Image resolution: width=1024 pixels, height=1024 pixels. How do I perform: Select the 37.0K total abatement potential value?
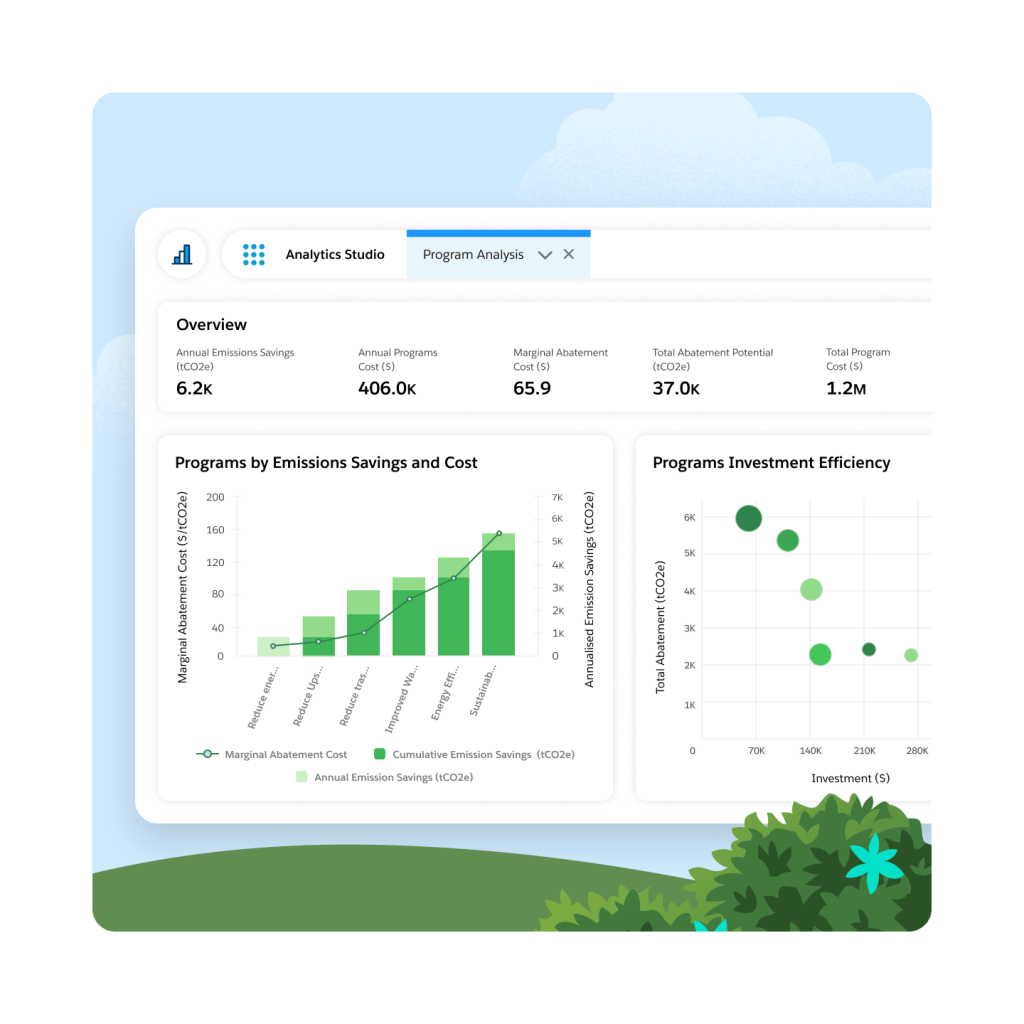(x=676, y=389)
